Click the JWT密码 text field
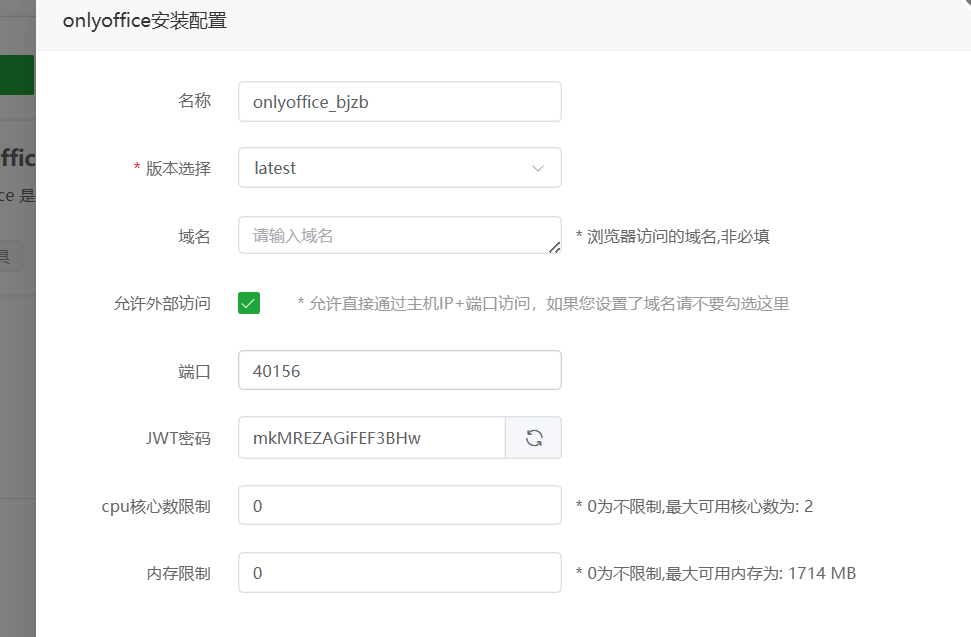The width and height of the screenshot is (971, 637). (x=370, y=437)
